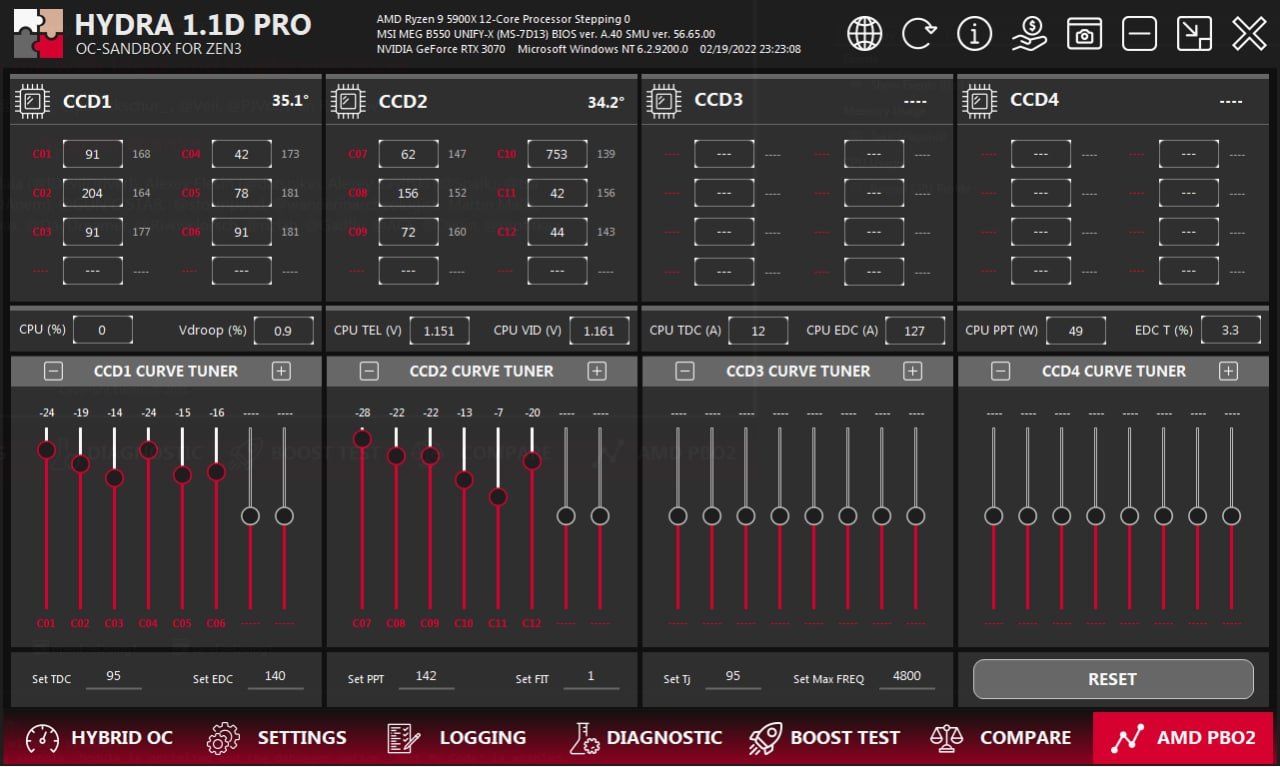Click the CPU TEL (V) value box

point(439,331)
